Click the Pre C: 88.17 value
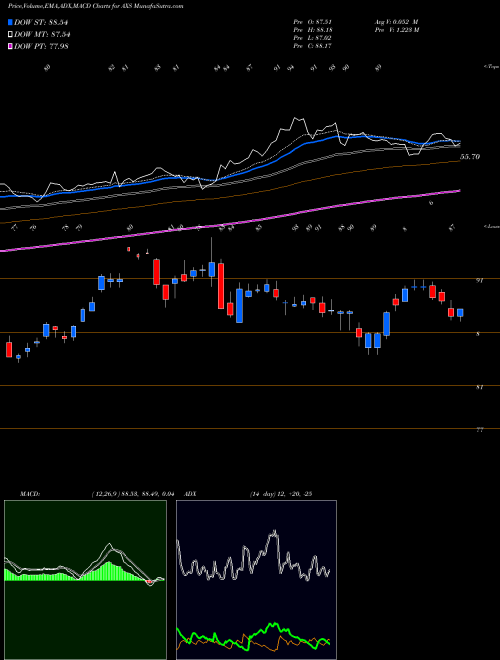 (x=313, y=45)
